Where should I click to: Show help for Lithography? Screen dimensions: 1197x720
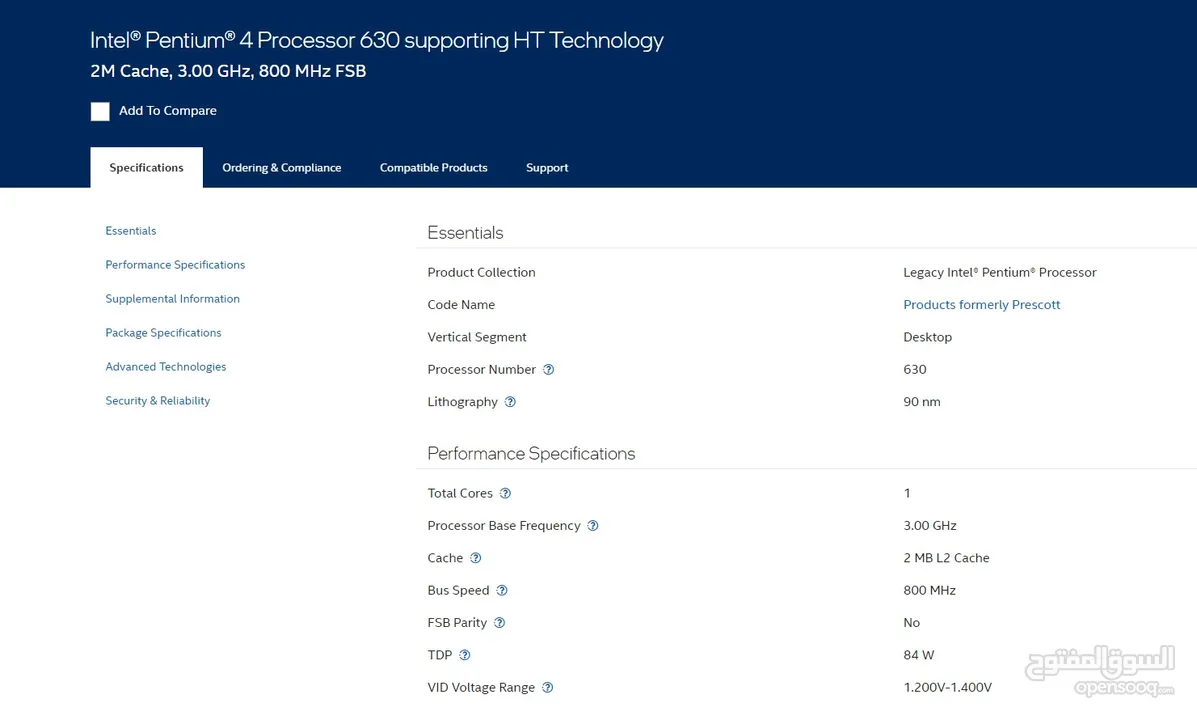pos(510,402)
